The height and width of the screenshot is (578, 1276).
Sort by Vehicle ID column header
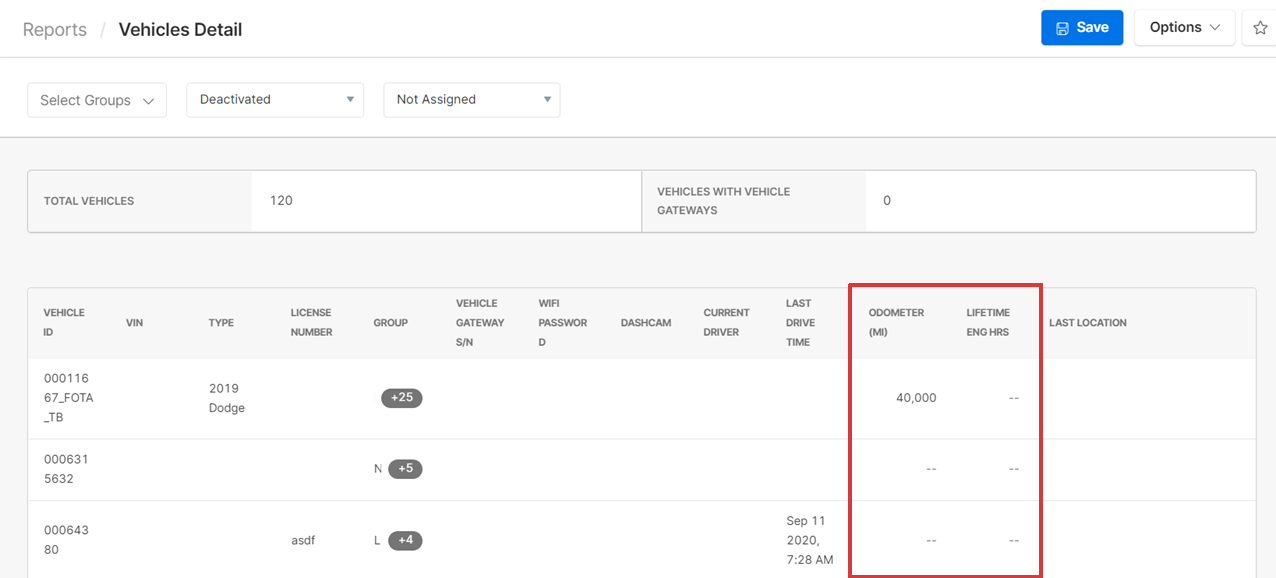pyautogui.click(x=64, y=322)
